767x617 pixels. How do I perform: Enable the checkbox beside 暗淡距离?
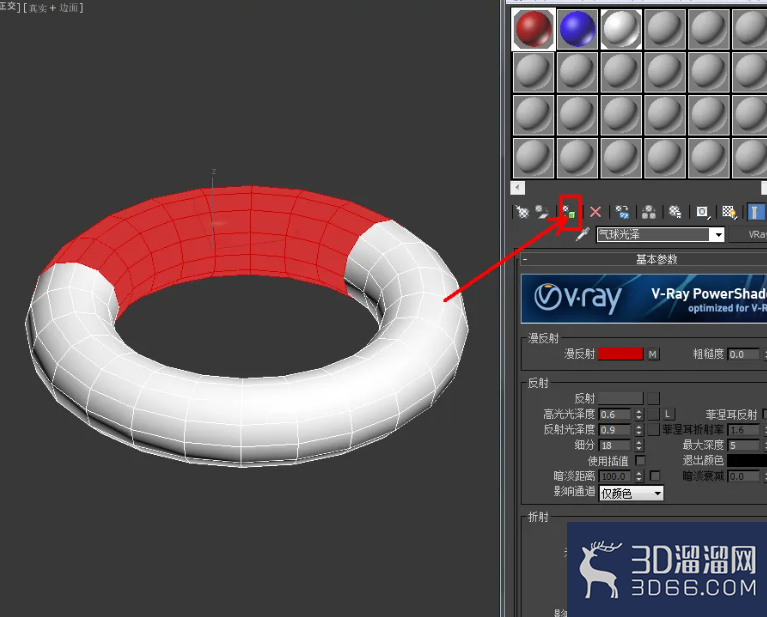coord(655,476)
